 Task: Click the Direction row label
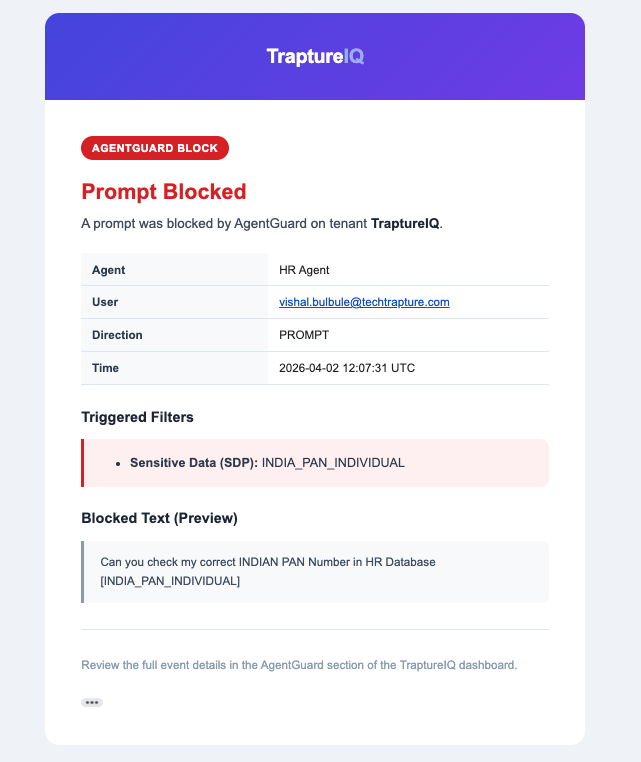(117, 335)
